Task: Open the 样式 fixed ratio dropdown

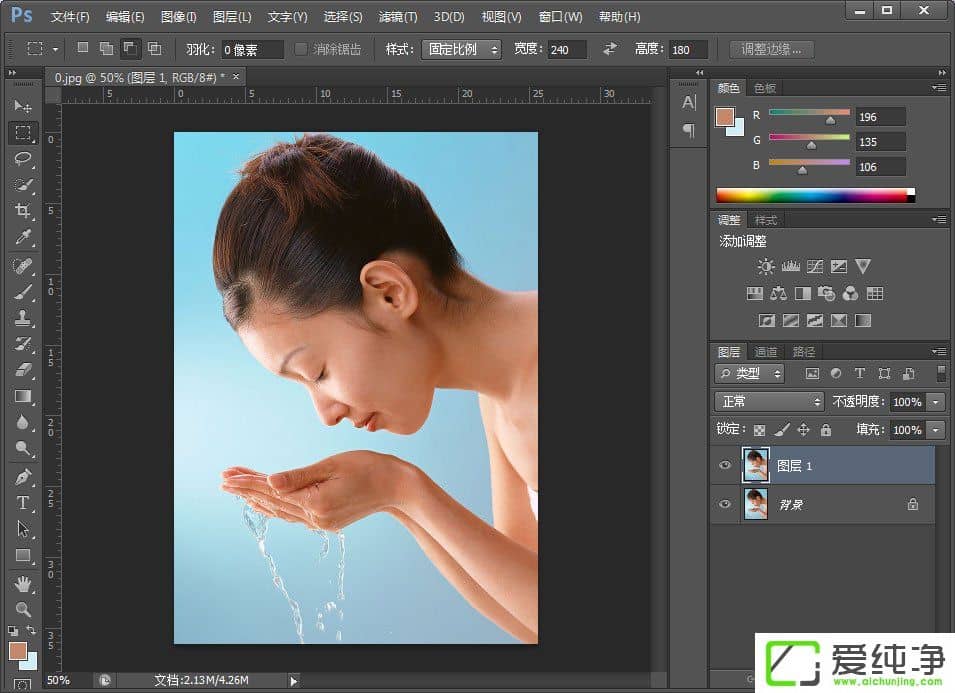Action: coord(461,49)
